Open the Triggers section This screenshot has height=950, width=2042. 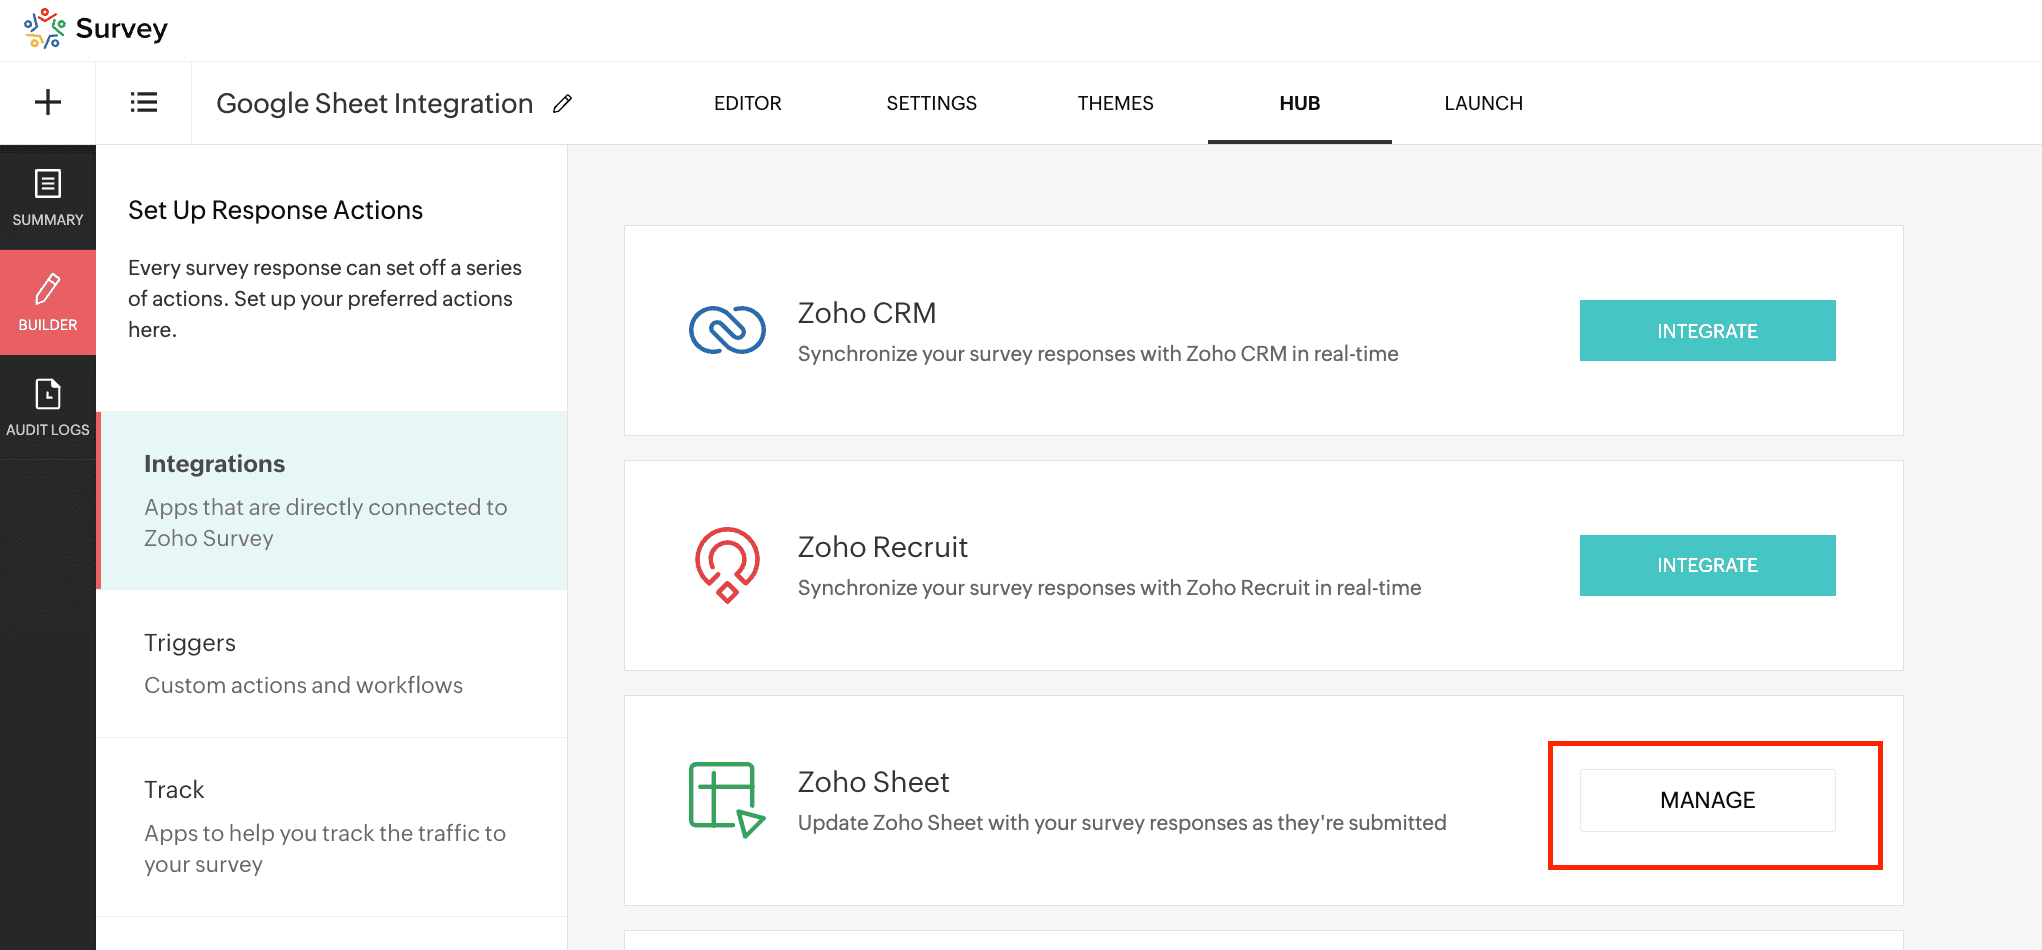[x=332, y=664]
